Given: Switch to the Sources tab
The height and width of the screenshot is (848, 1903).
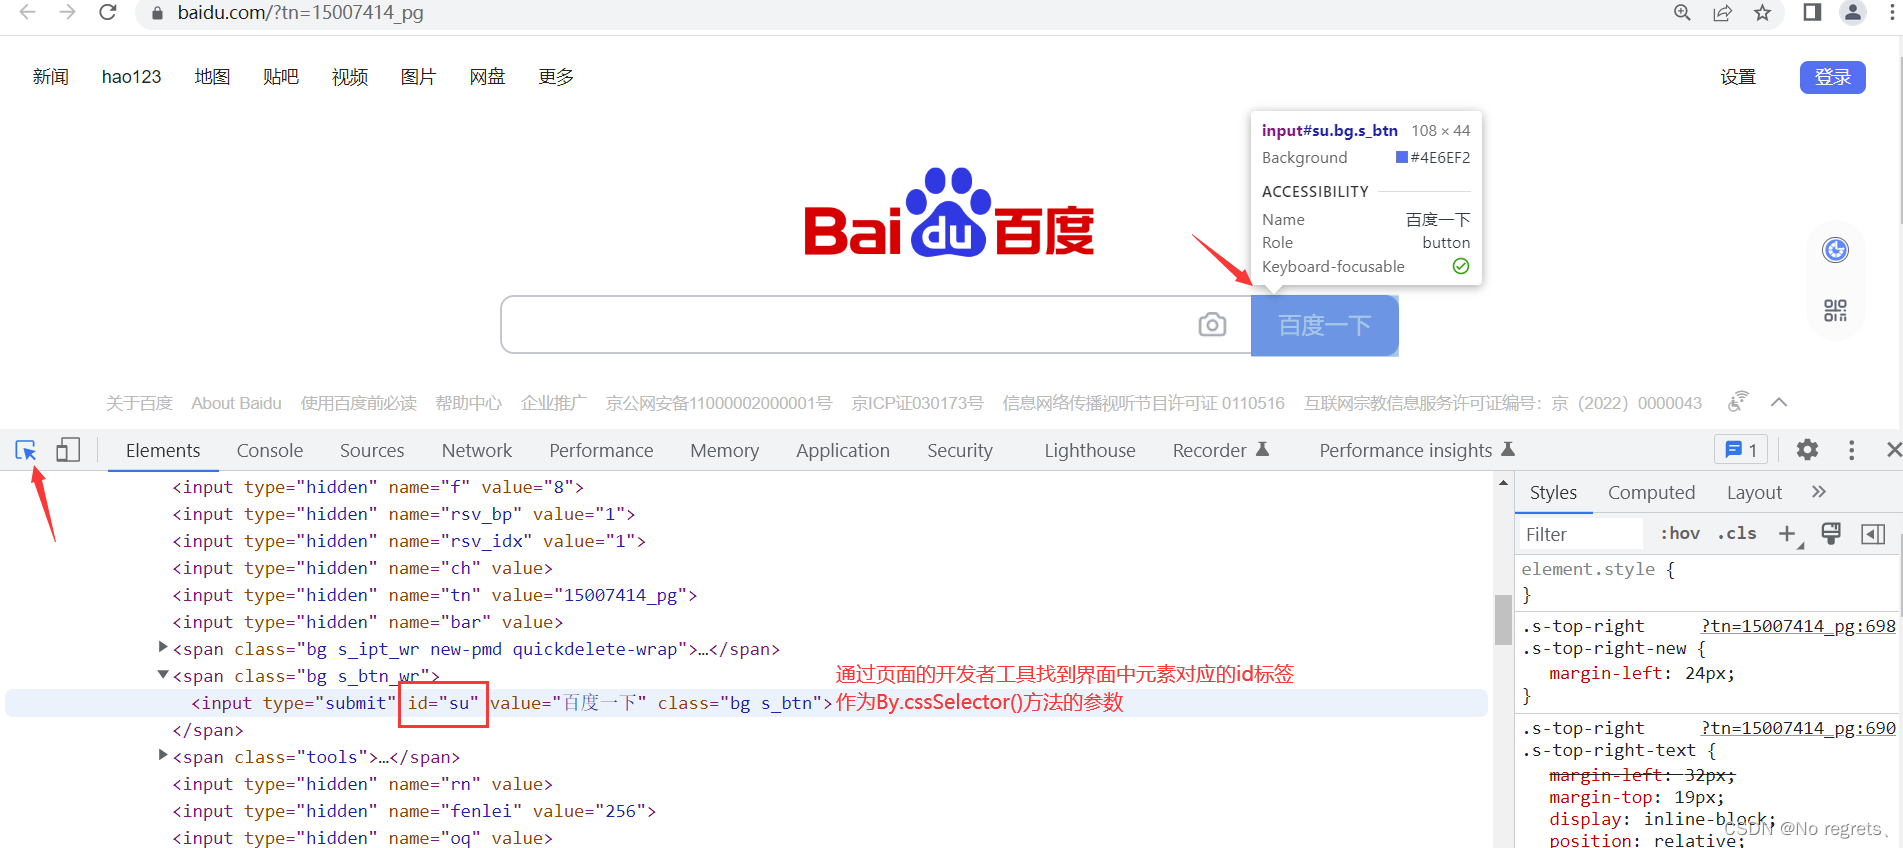Looking at the screenshot, I should tap(372, 451).
